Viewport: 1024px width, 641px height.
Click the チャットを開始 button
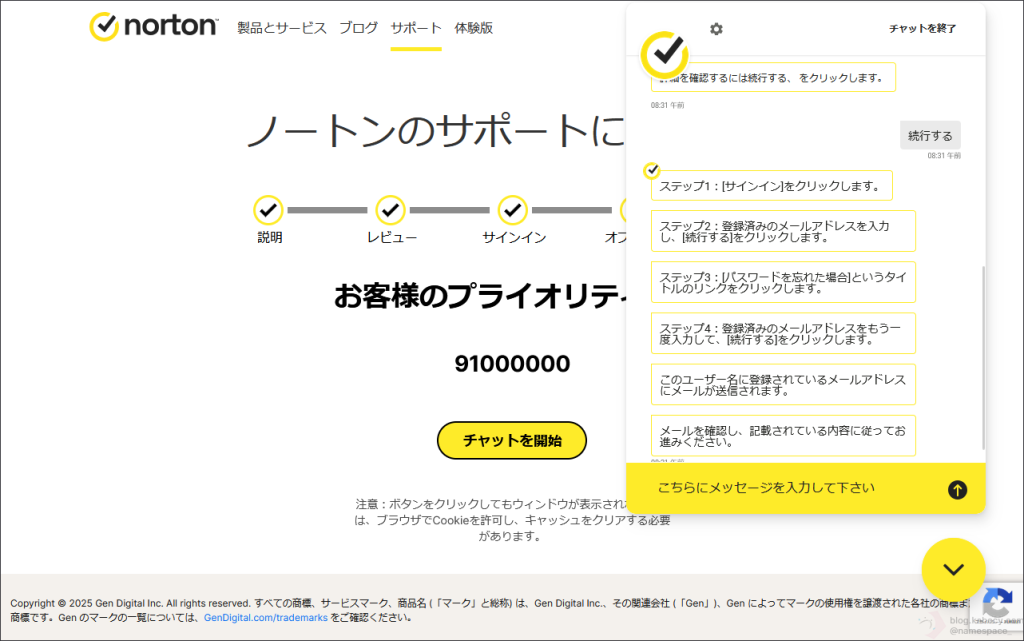(x=512, y=440)
